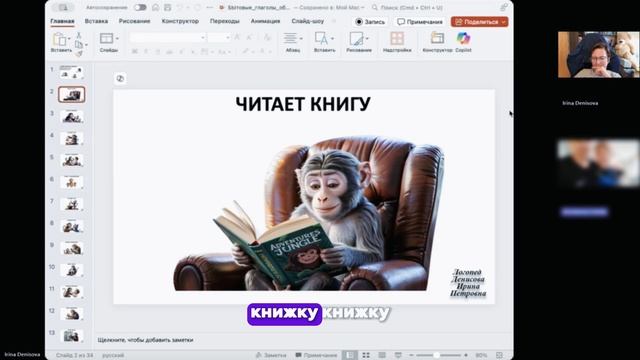The height and width of the screenshot is (360, 640).
Task: Click the fit slide to window icon
Action: pyautogui.click(x=499, y=355)
